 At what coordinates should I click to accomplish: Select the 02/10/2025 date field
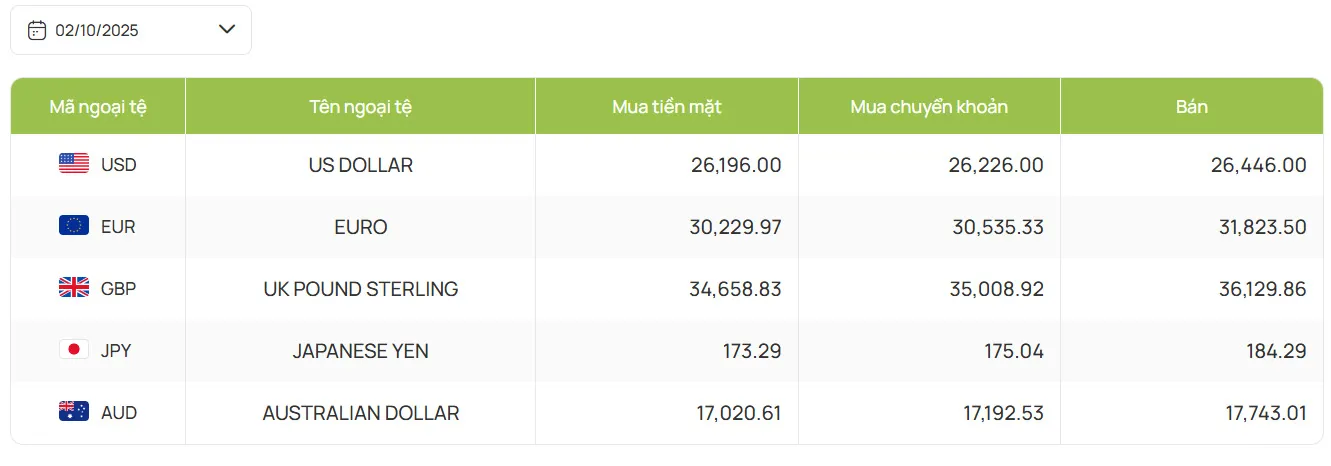[97, 30]
